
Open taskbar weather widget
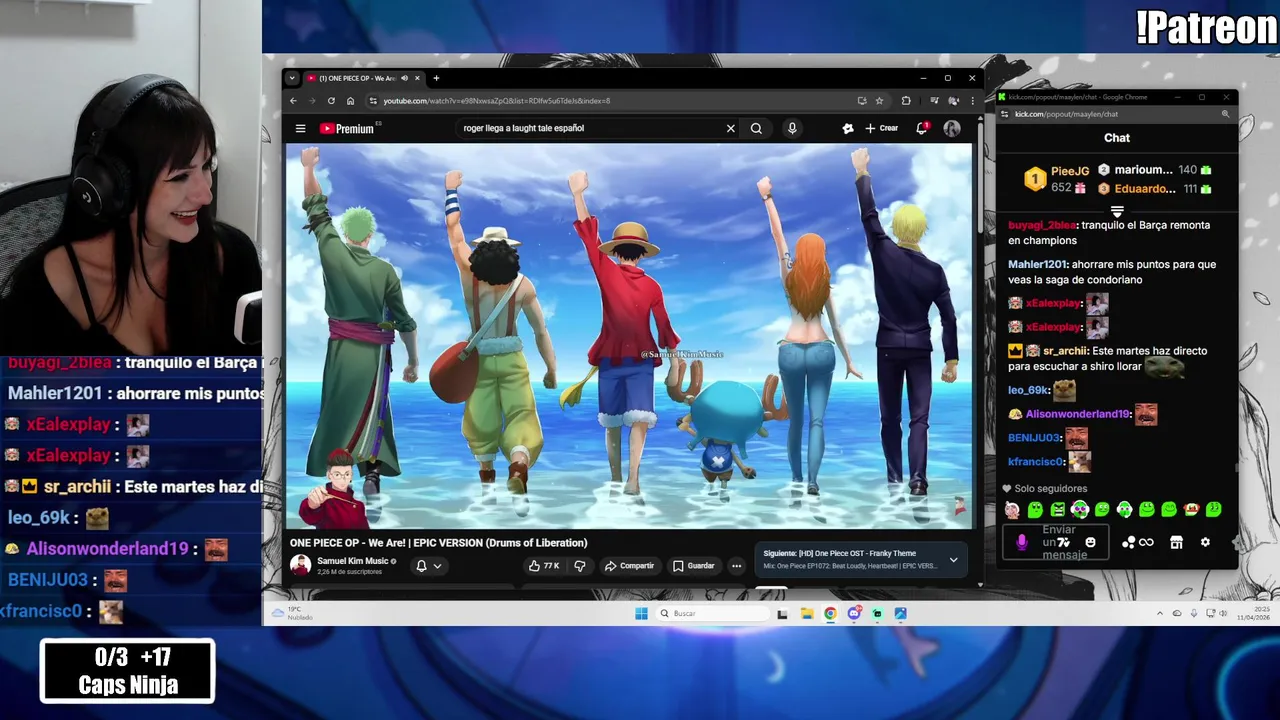(x=293, y=613)
